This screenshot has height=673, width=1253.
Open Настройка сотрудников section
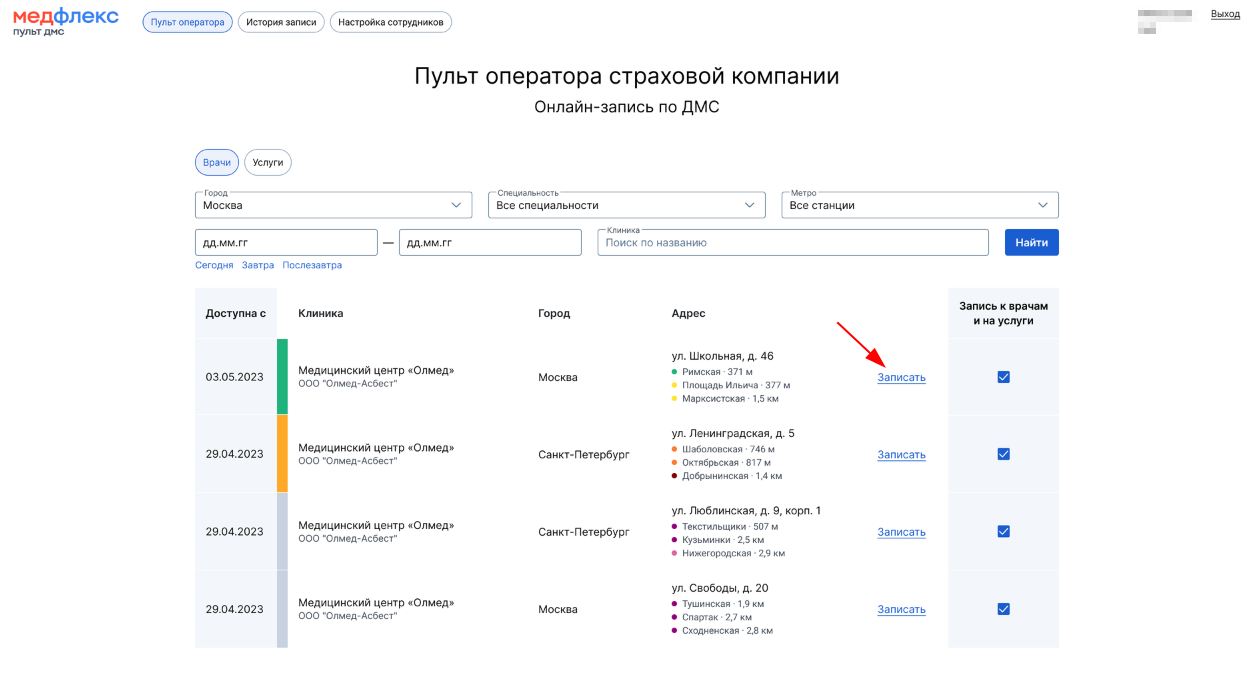coord(390,22)
